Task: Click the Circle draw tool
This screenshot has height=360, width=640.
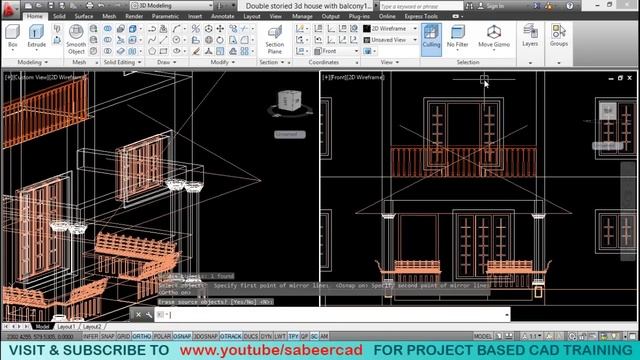Action: tap(176, 40)
